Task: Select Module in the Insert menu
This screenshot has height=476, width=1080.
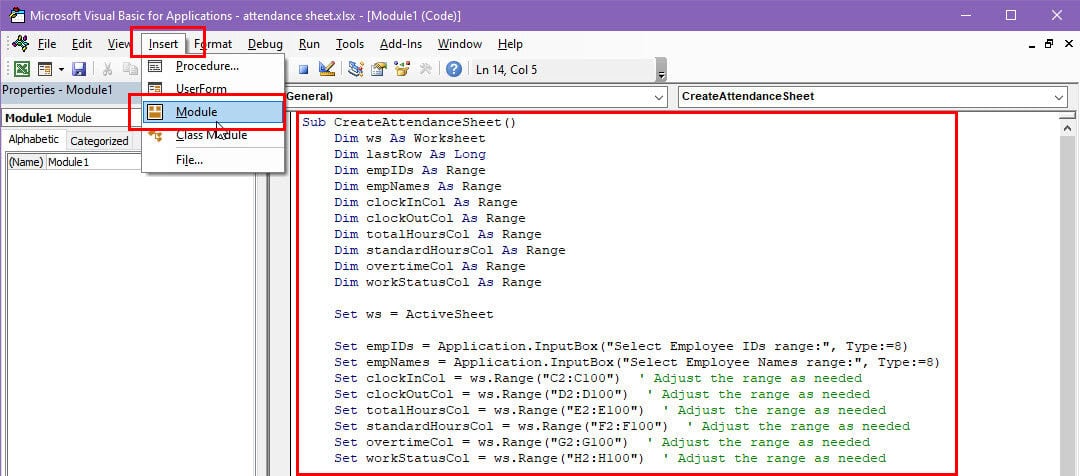Action: (x=214, y=112)
